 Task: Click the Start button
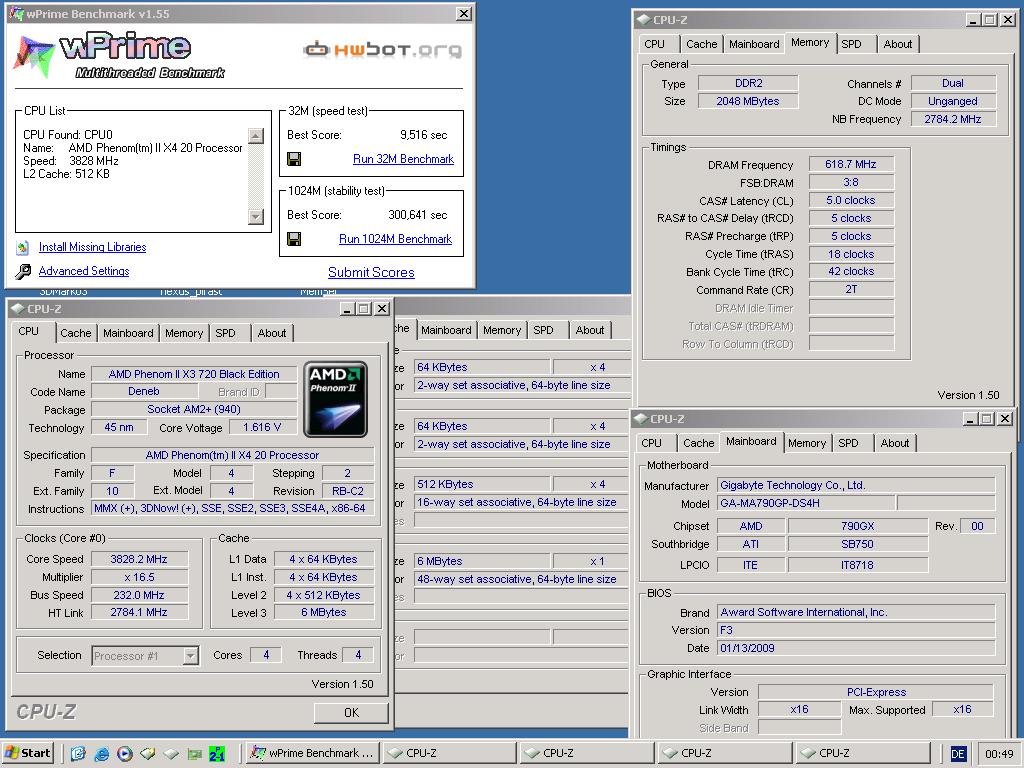pyautogui.click(x=27, y=753)
